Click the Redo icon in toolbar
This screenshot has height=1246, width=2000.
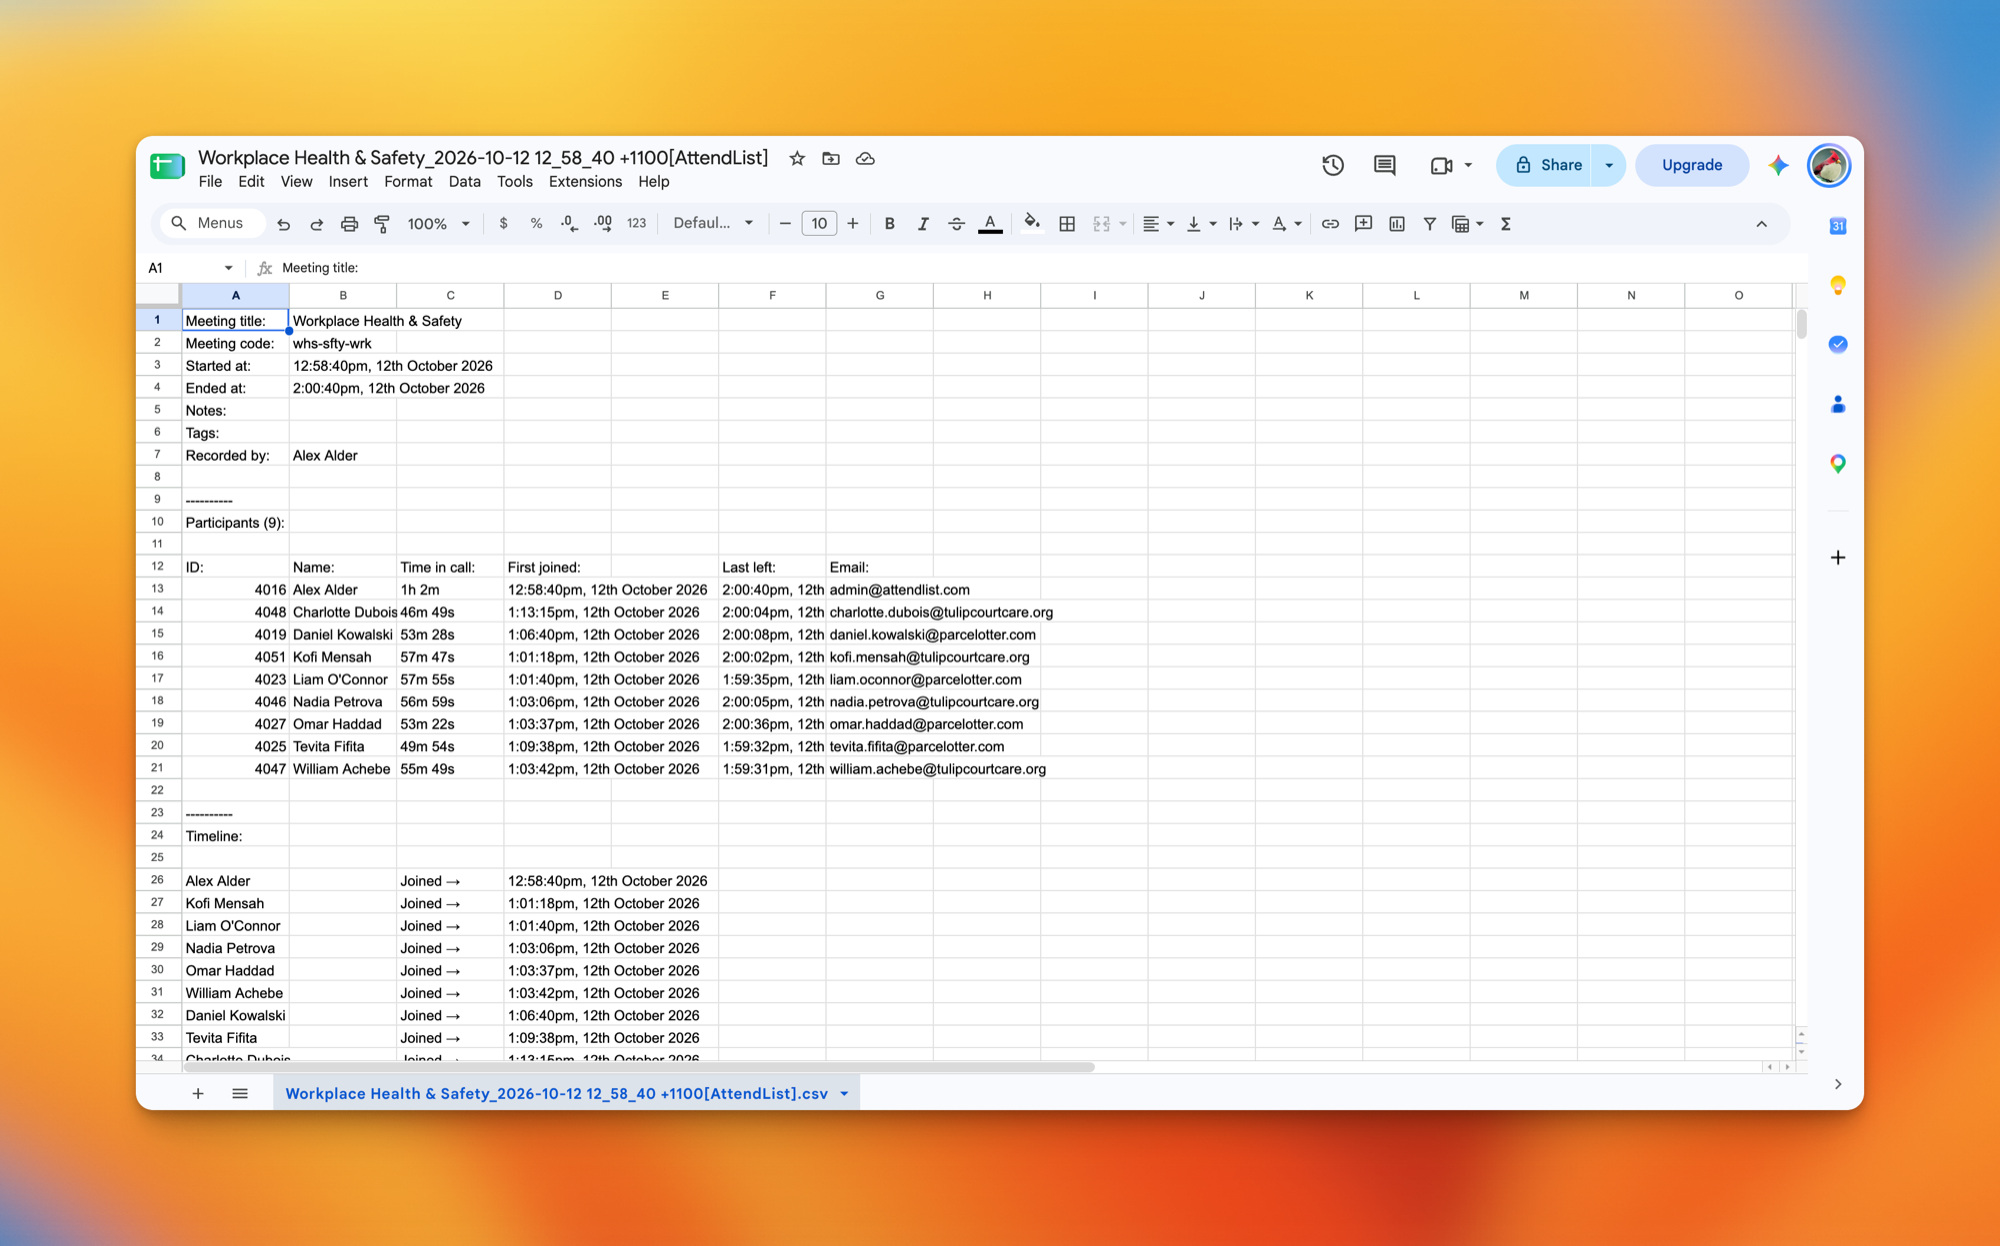click(x=316, y=224)
